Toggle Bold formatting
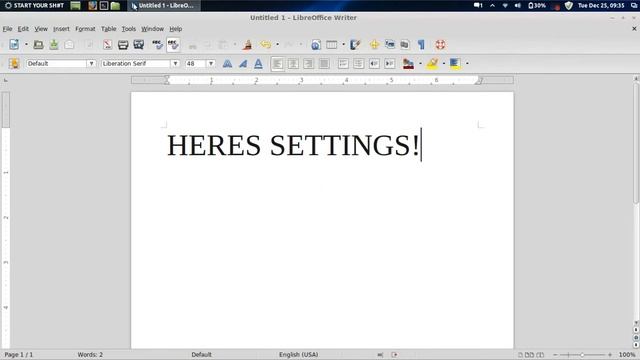Screen dimensions: 640x360 tap(227, 64)
